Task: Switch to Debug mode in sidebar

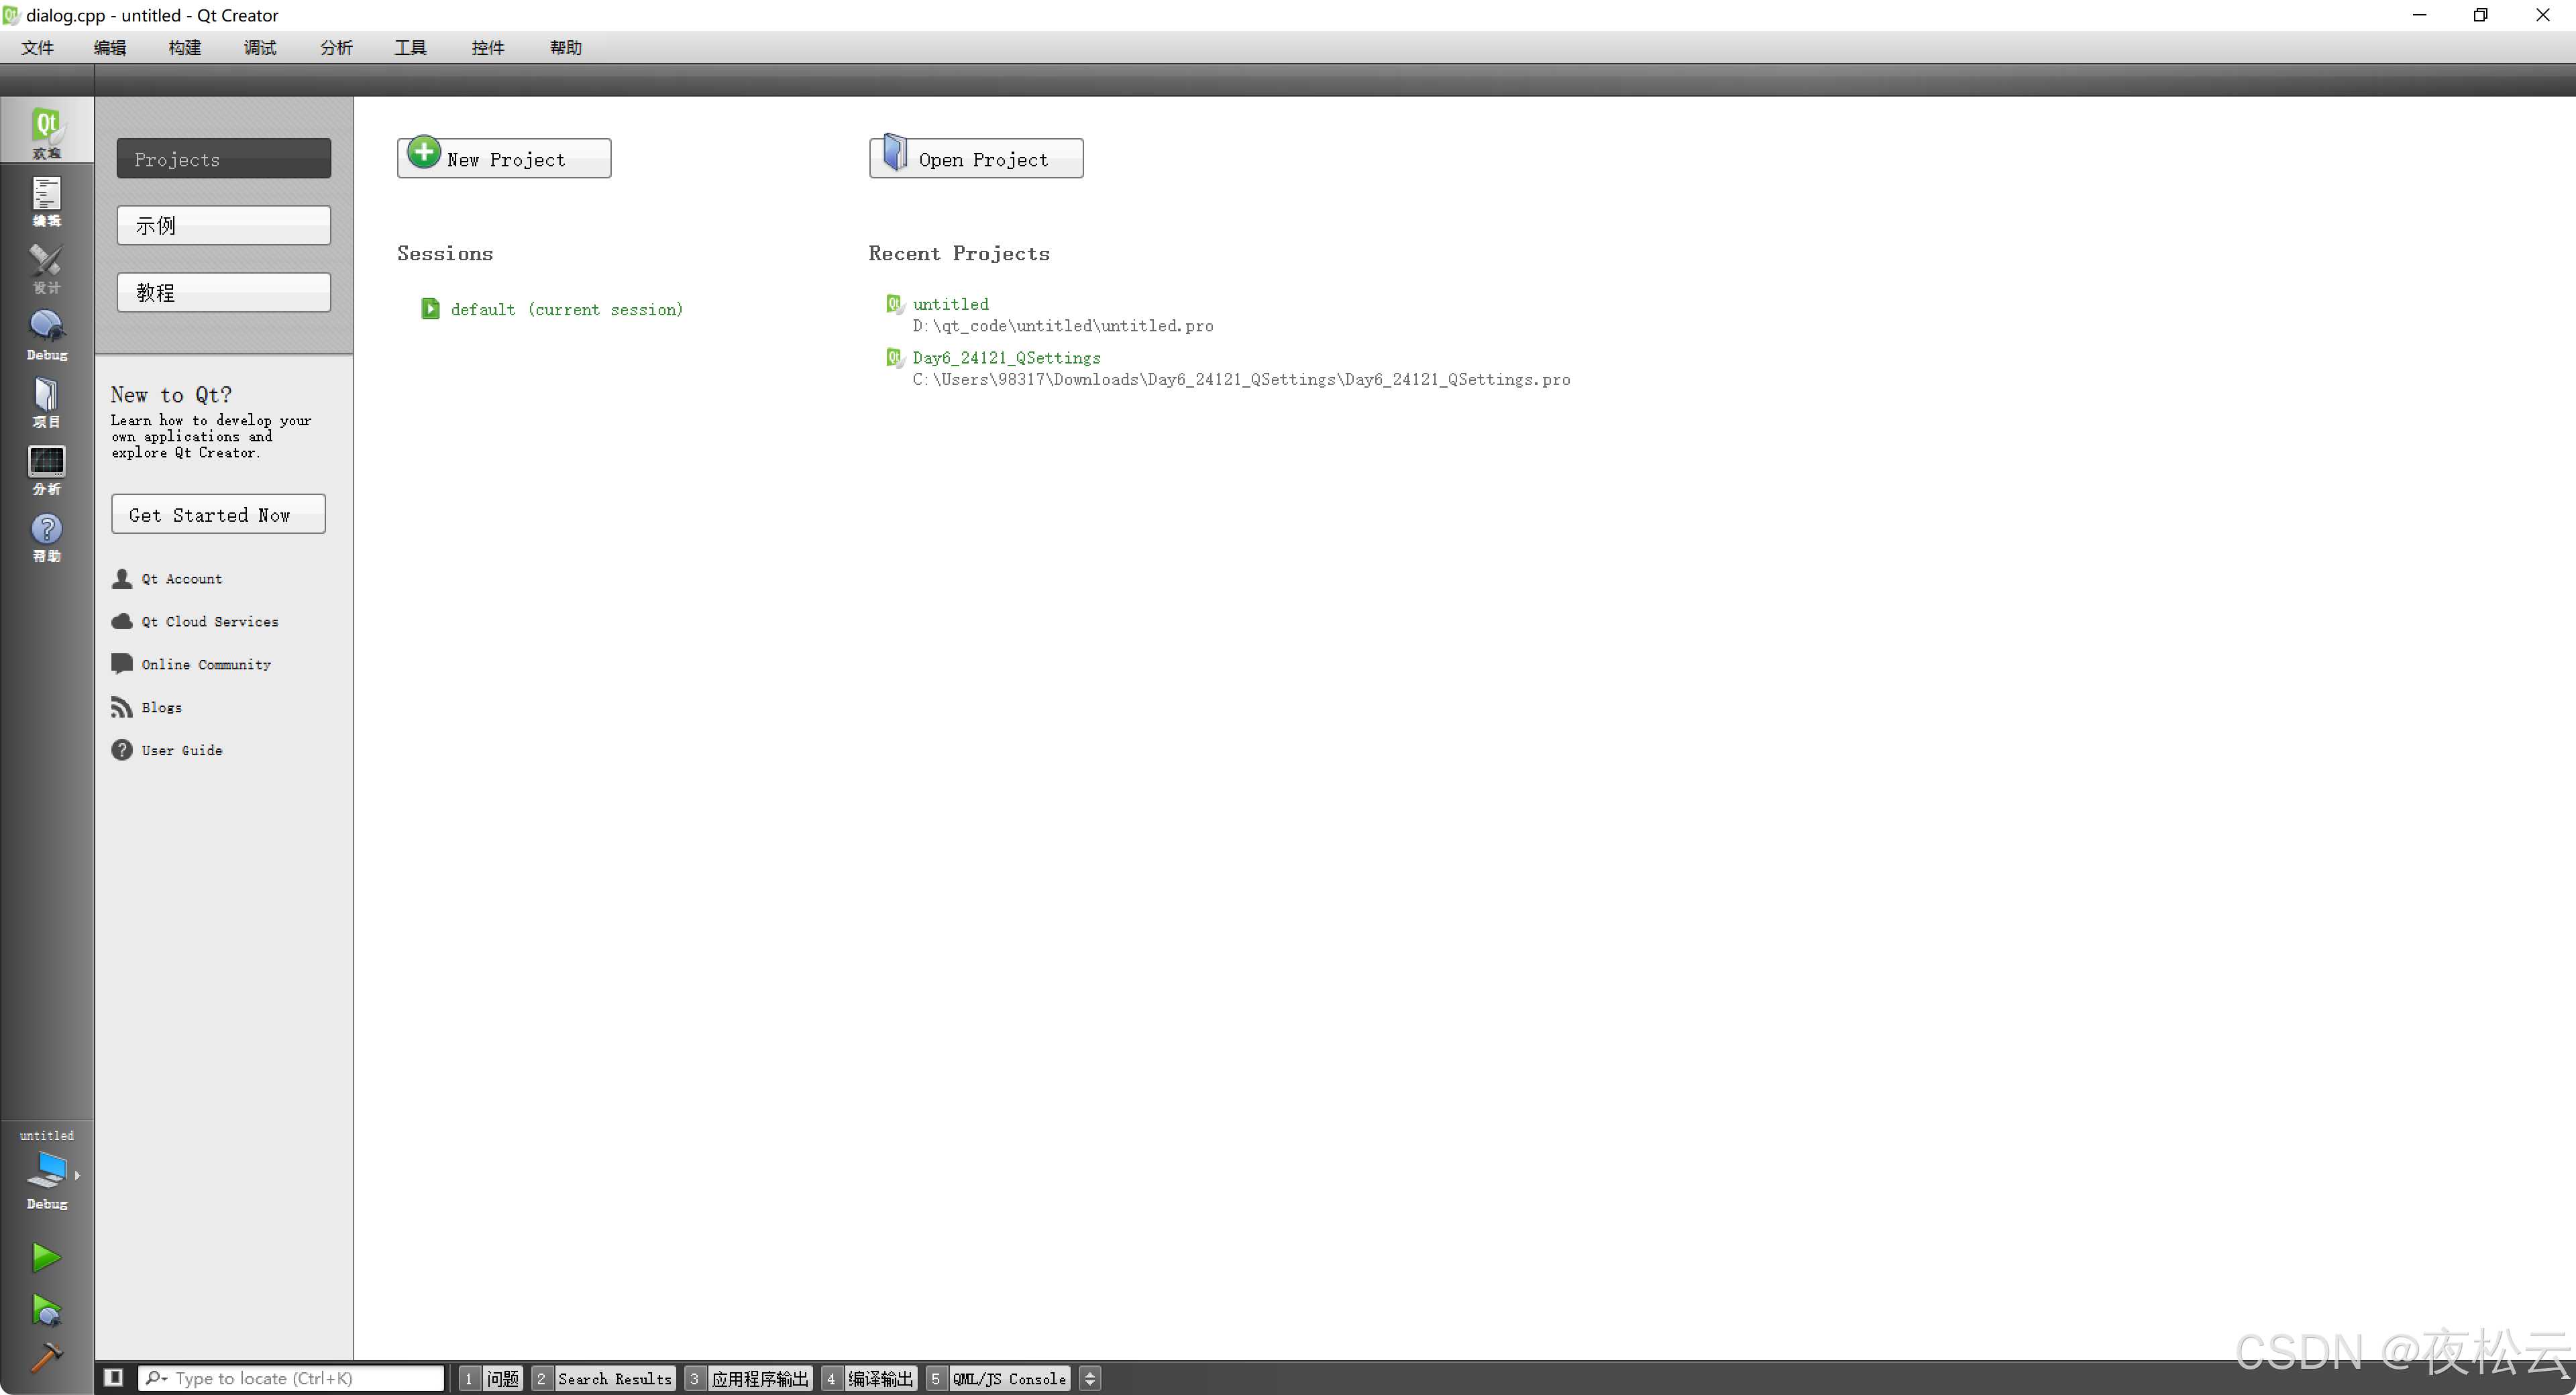Action: pos(46,334)
